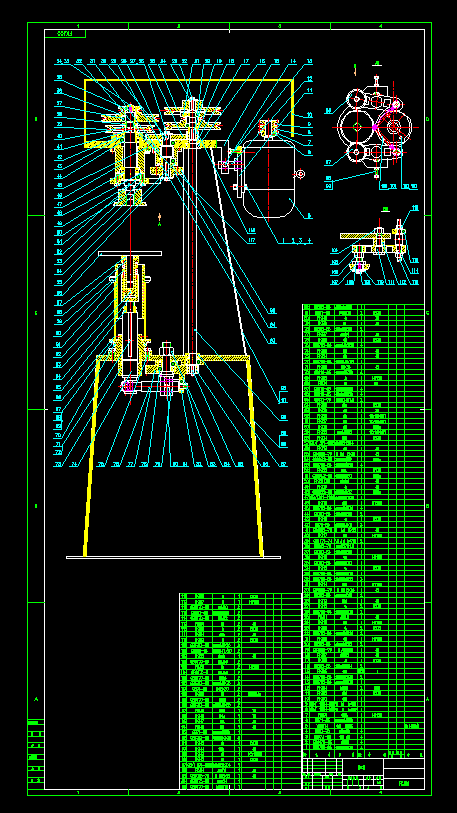Click callout number 117 below callout 118
This screenshot has width=457, height=813.
(251, 240)
